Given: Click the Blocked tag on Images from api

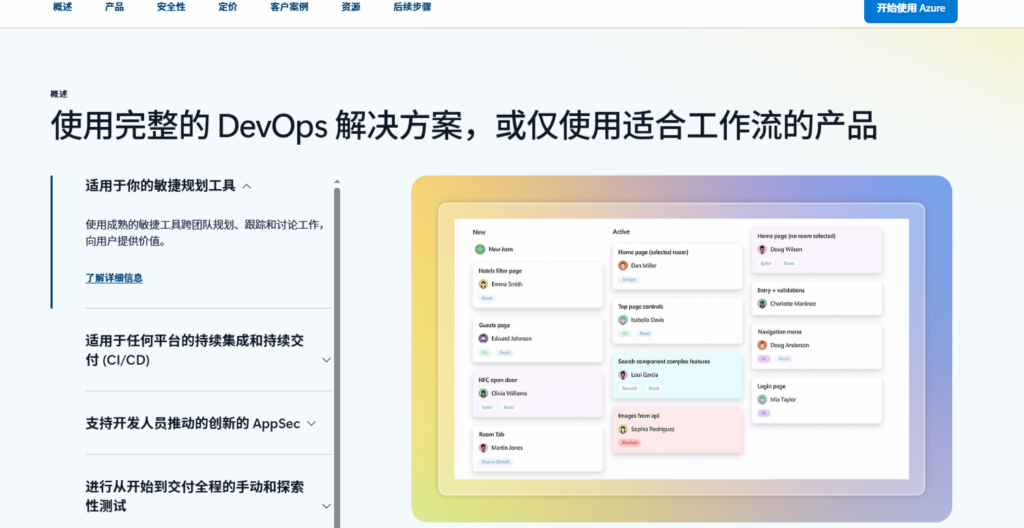Looking at the screenshot, I should 630,442.
